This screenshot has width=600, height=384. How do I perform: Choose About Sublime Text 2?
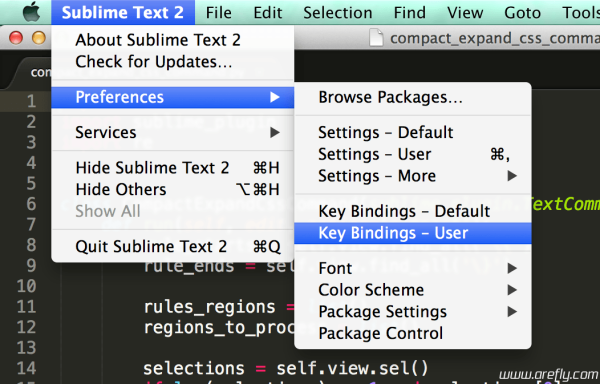(x=173, y=40)
